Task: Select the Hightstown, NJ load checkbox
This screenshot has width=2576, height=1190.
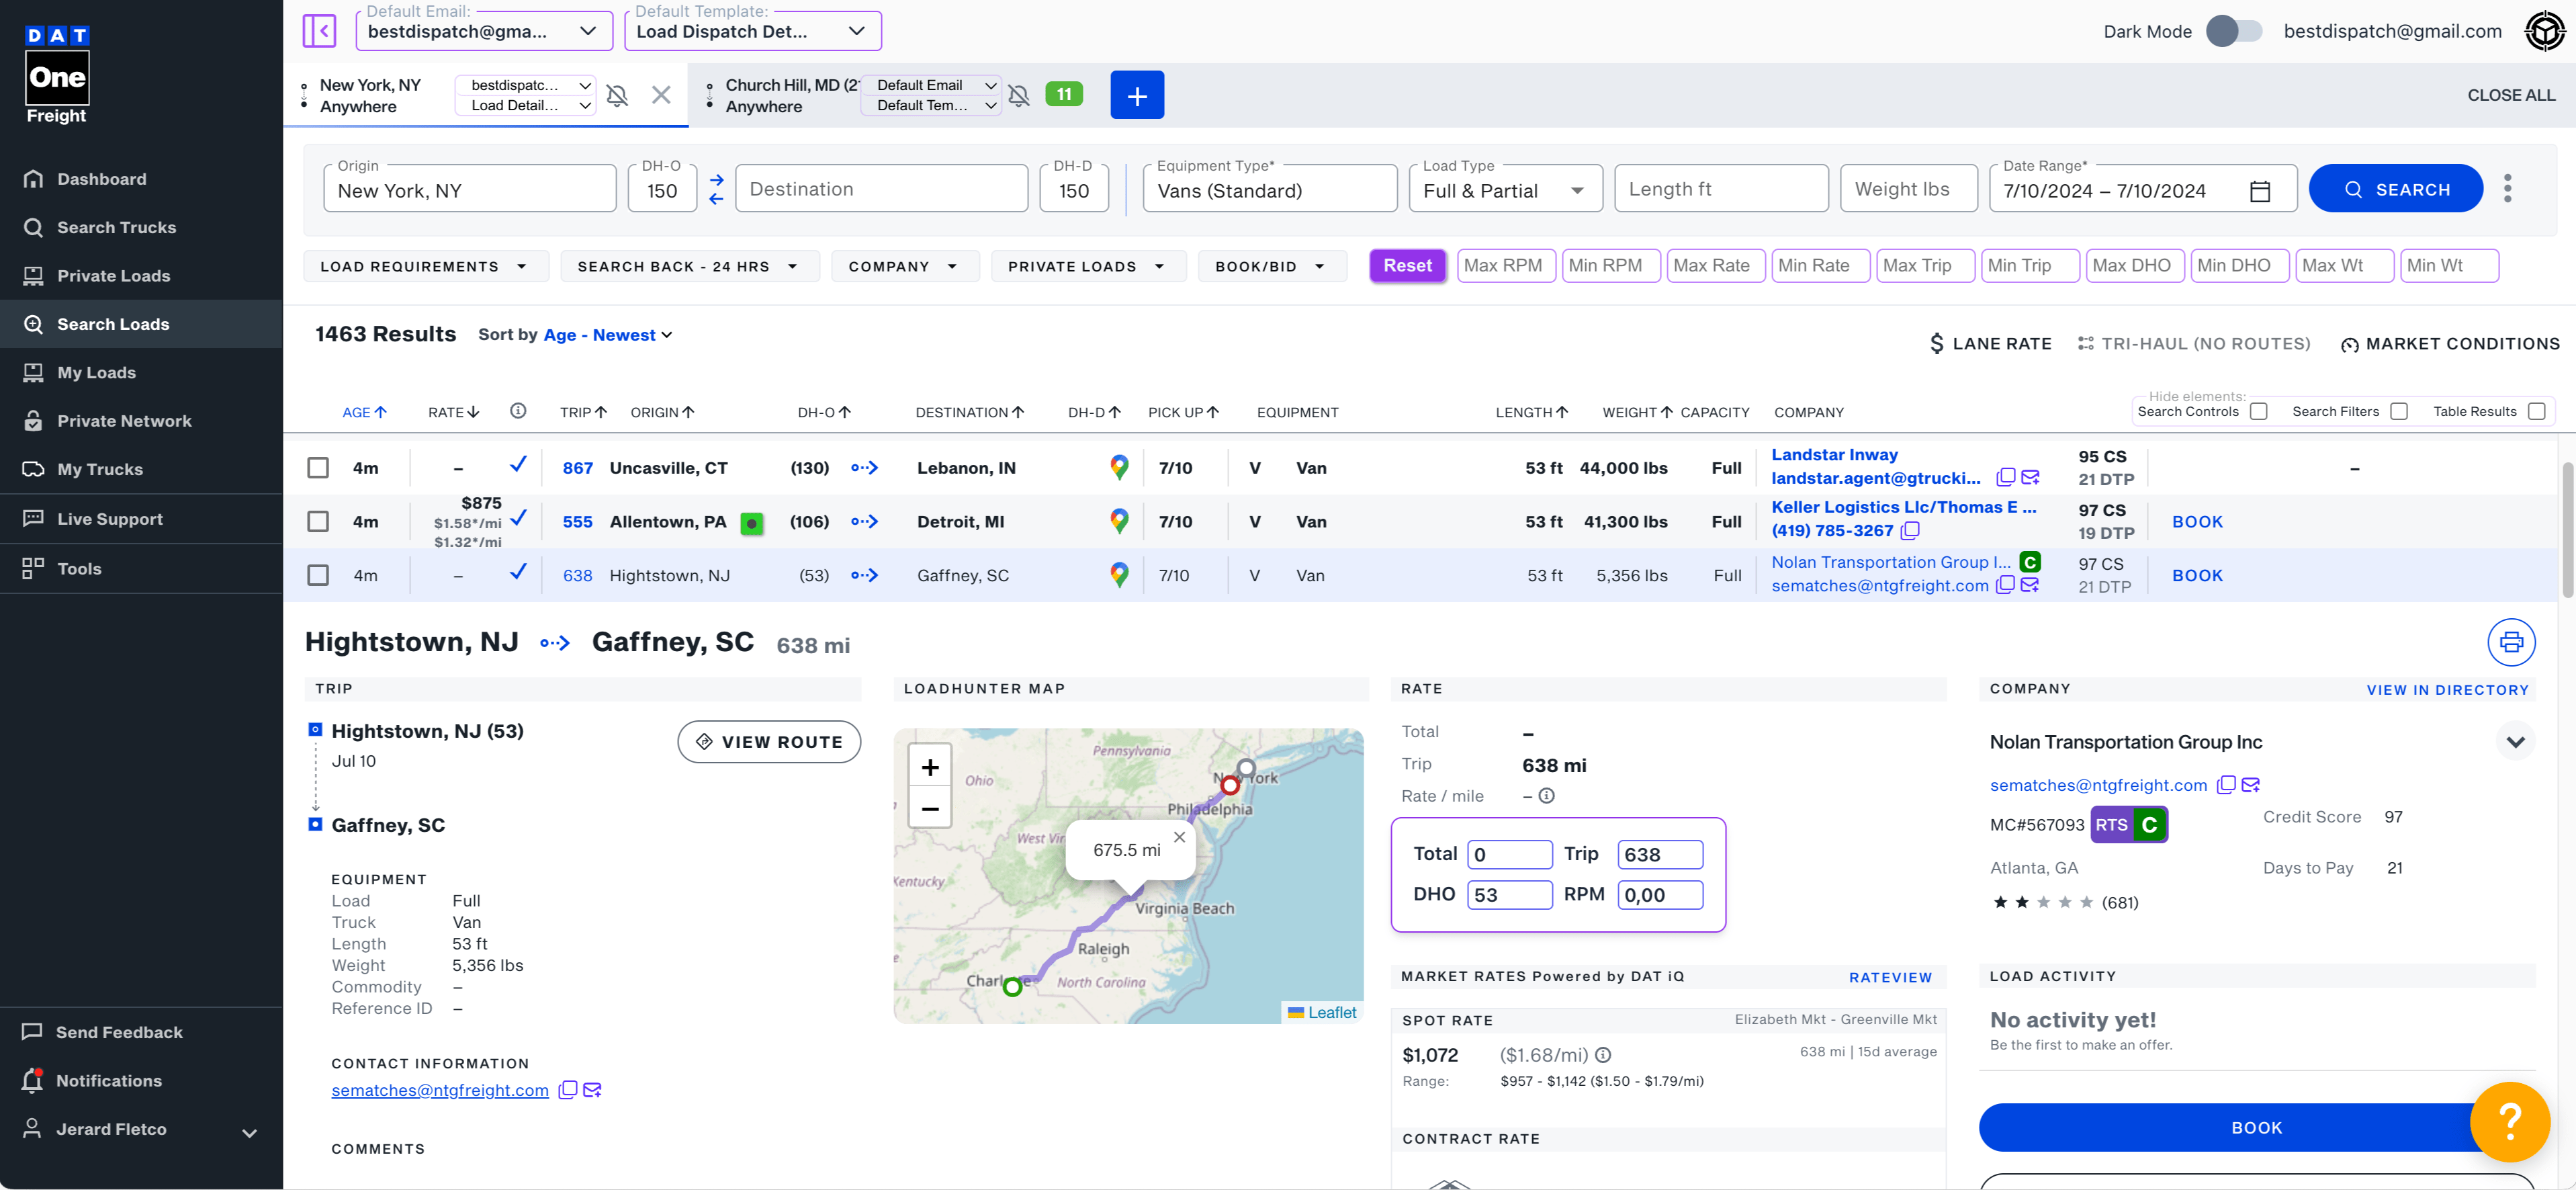Action: 318,575
